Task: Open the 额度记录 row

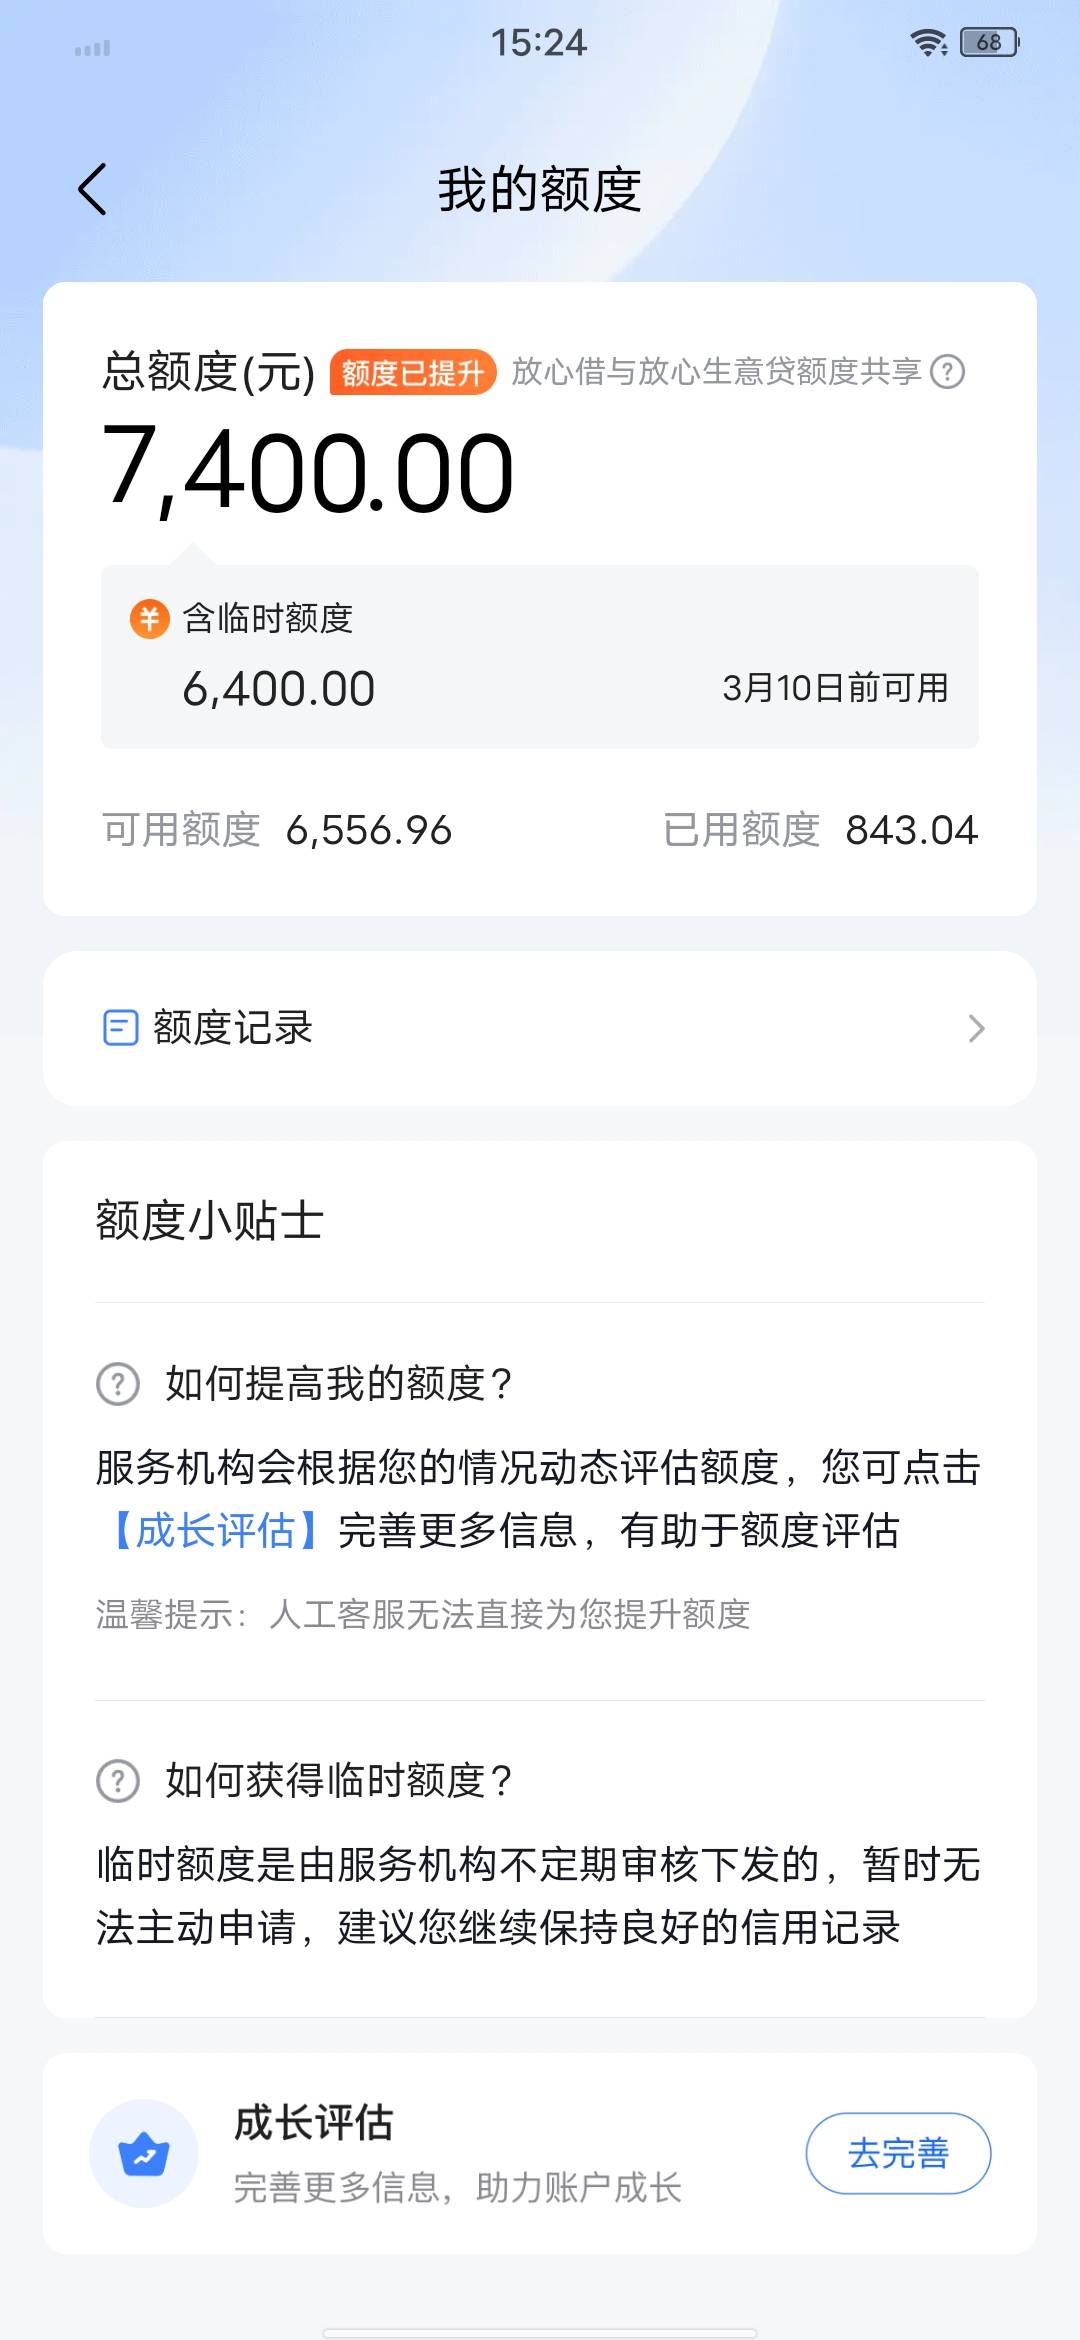Action: click(x=540, y=1028)
